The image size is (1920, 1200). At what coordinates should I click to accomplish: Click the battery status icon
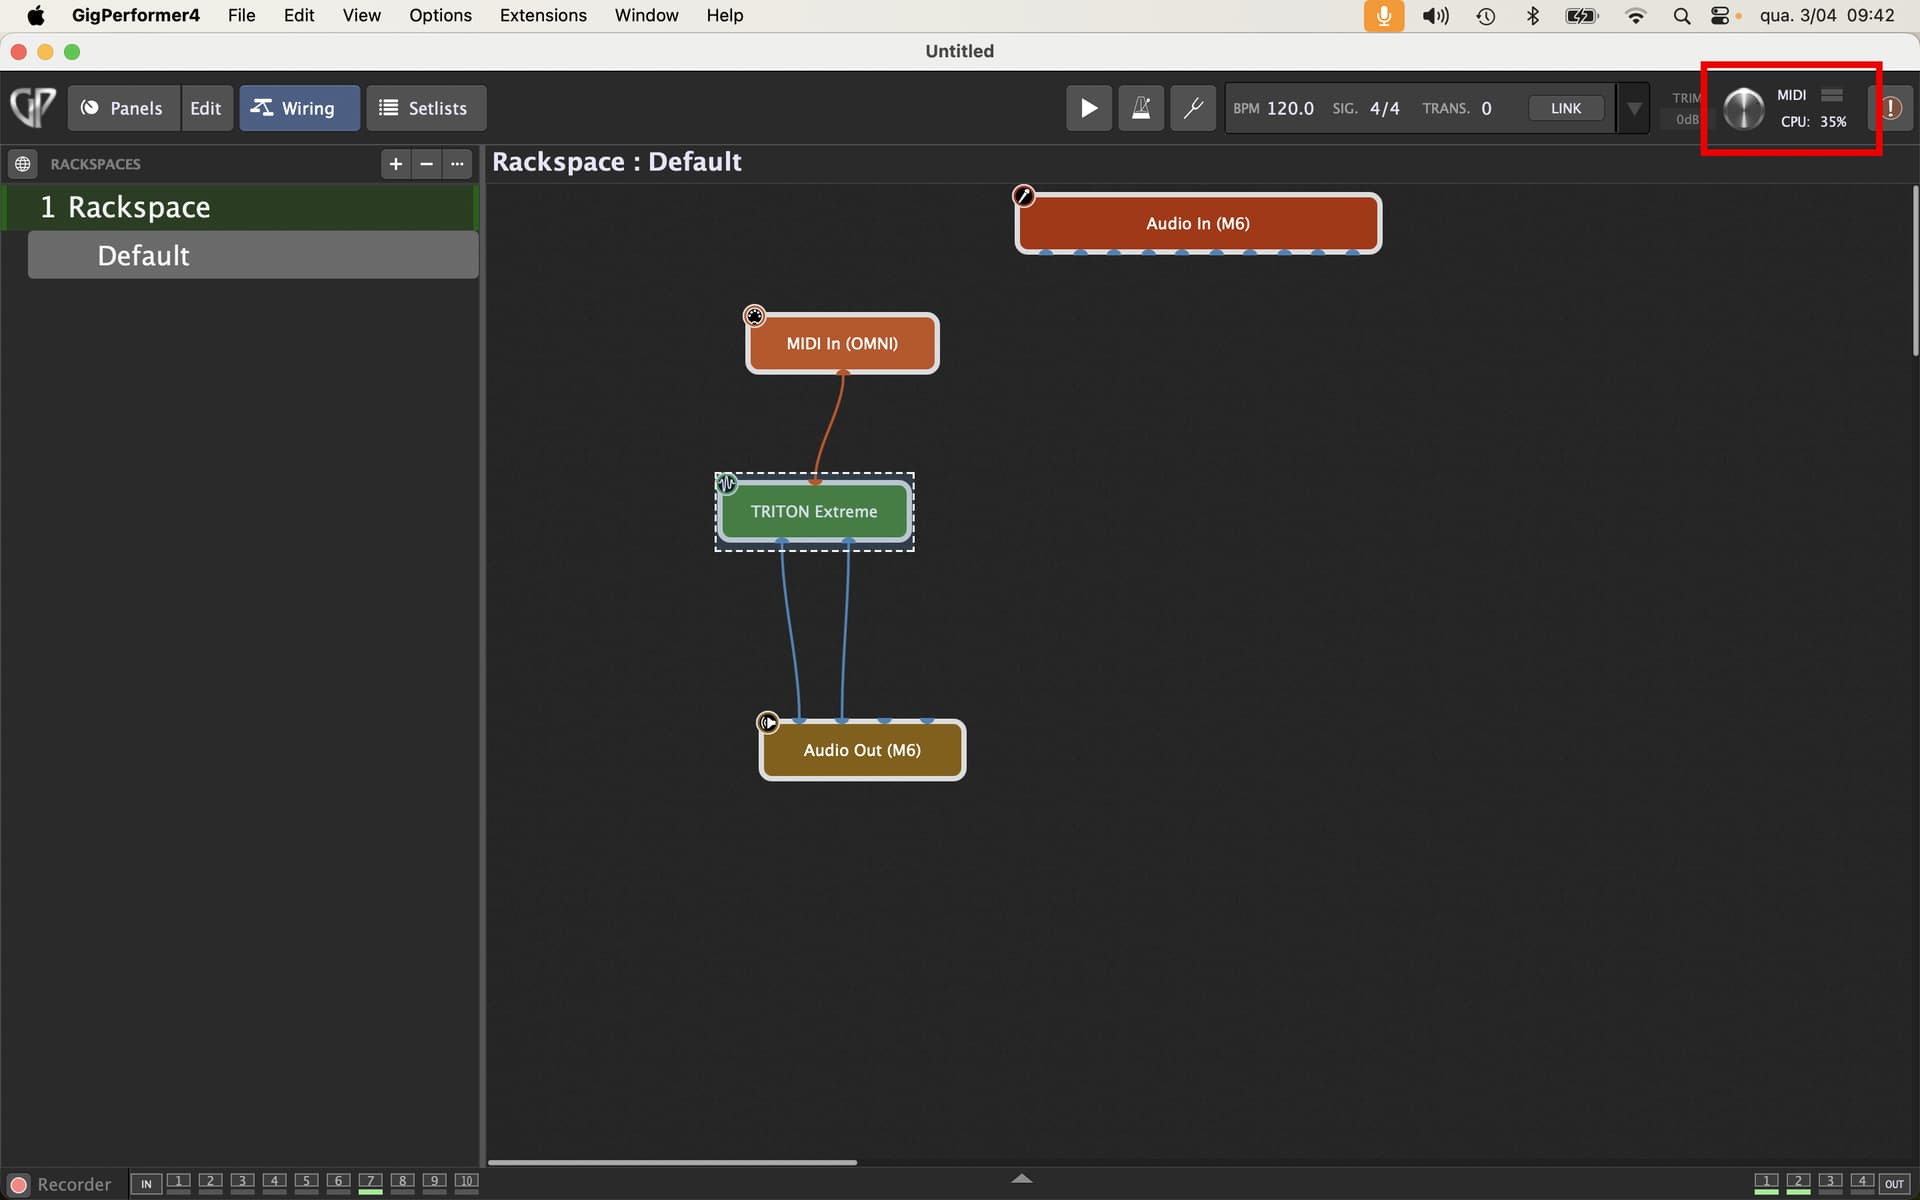pos(1581,15)
